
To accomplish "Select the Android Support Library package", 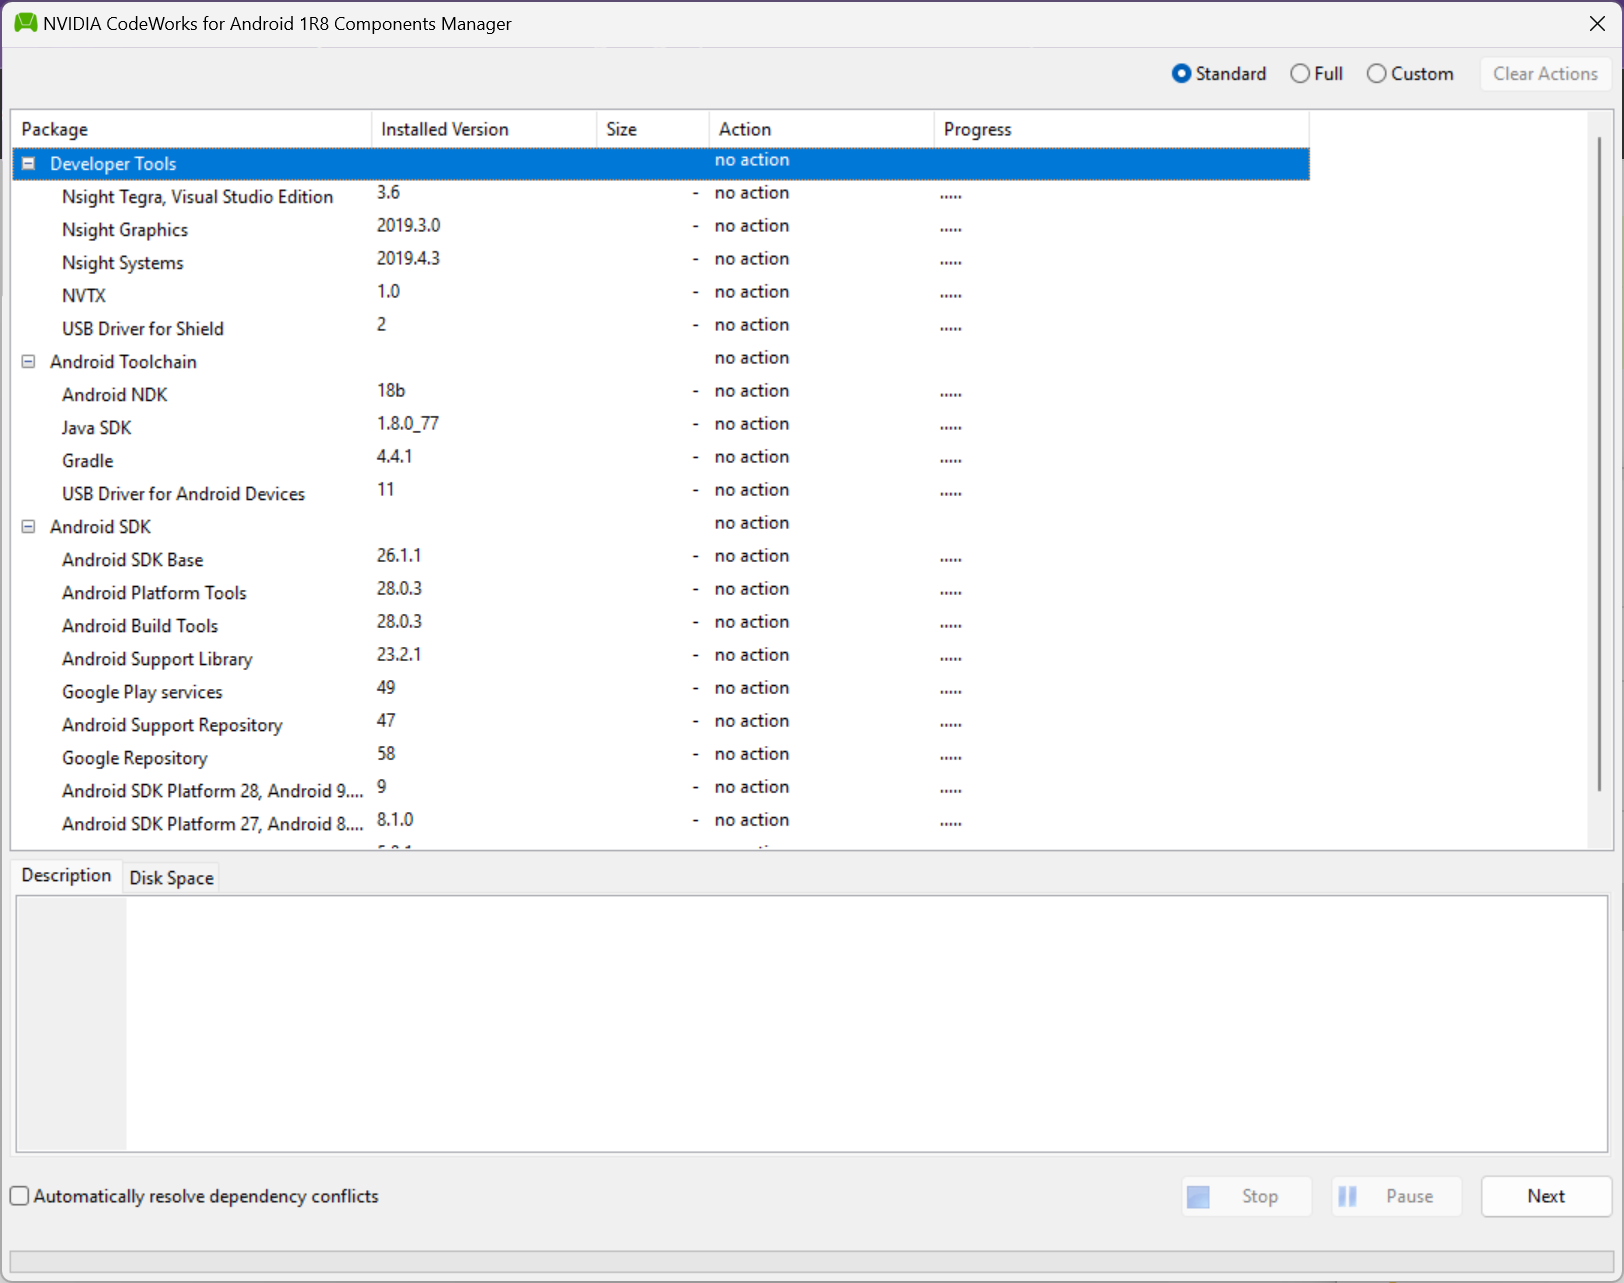I will pyautogui.click(x=157, y=659).
